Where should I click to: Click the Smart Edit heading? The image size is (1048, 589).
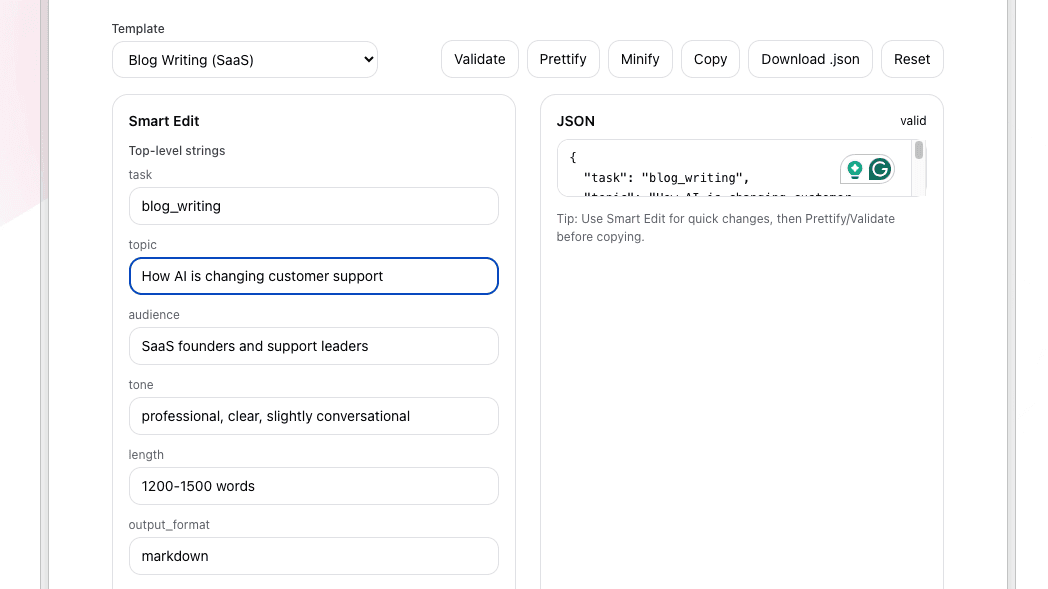[x=164, y=121]
